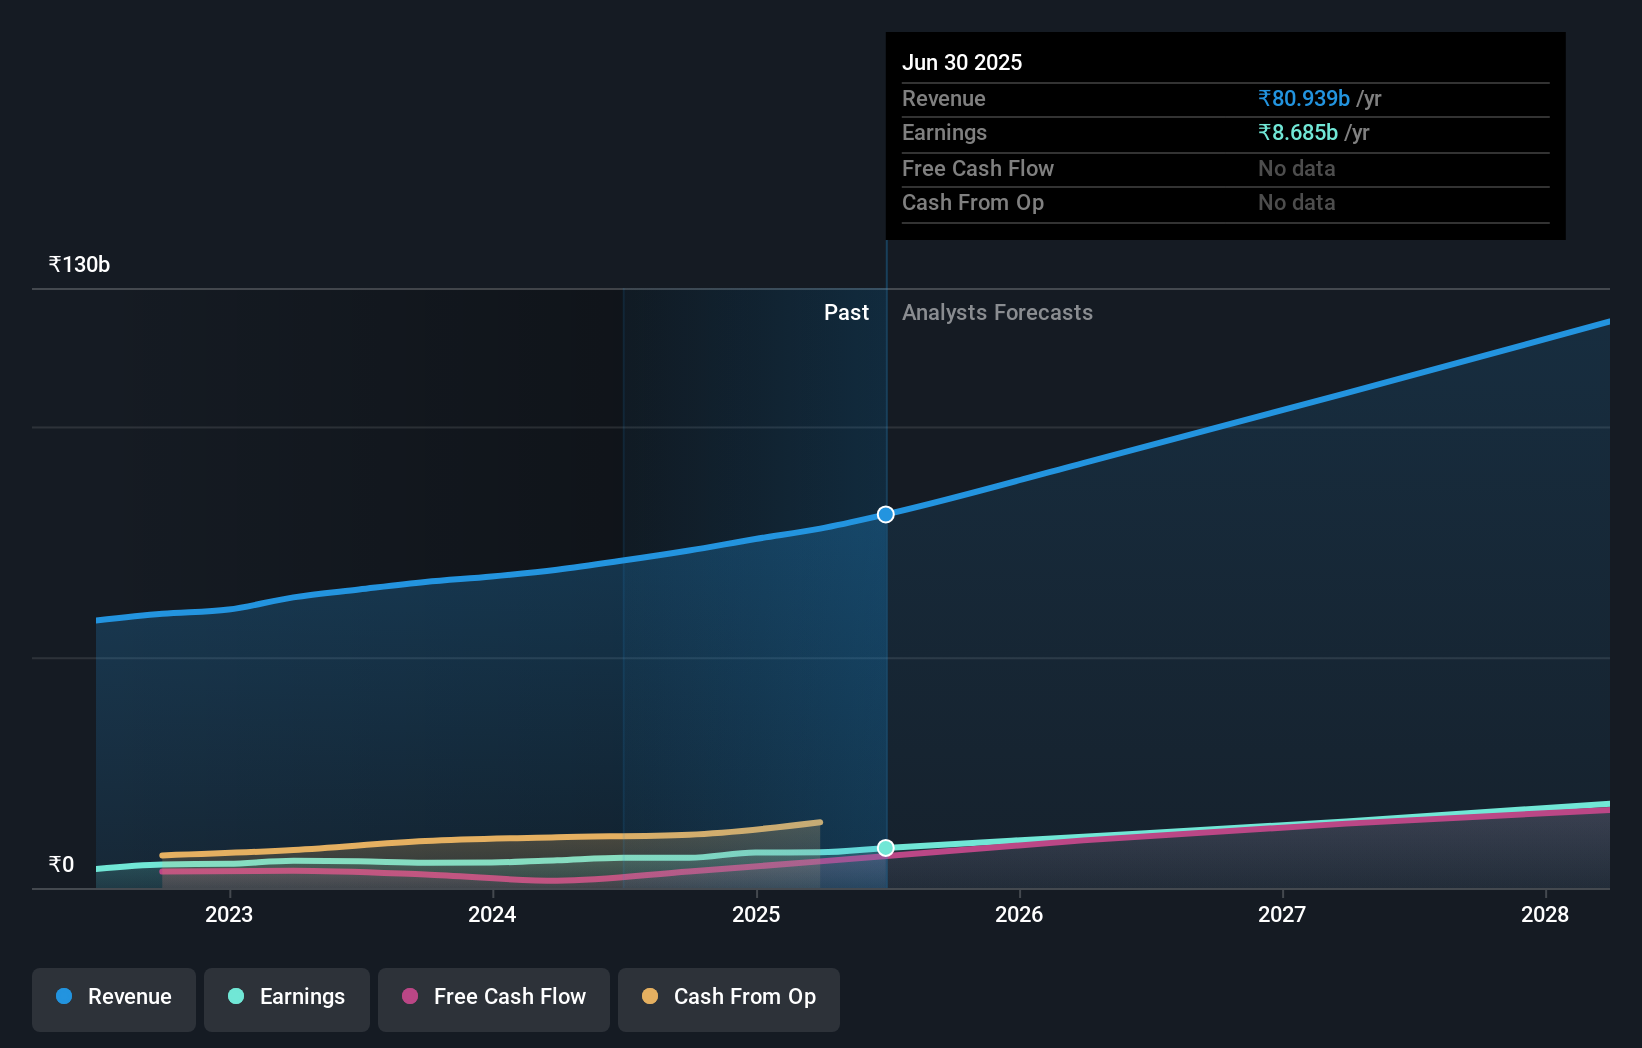Toggle the Earnings series visibility

[x=287, y=997]
